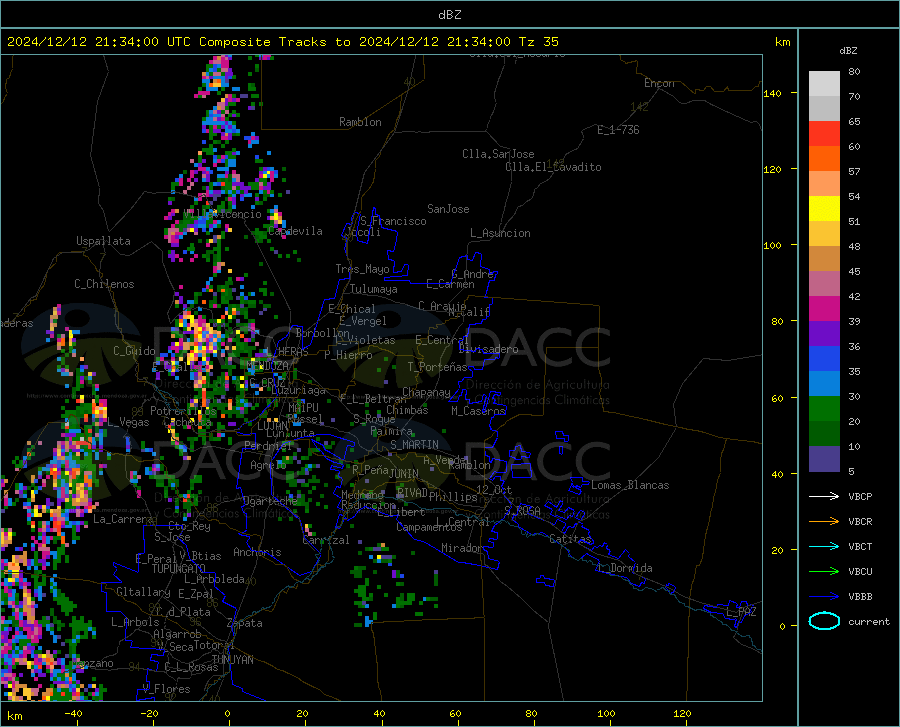
Task: Click the Lomas_Blancas place label
Action: (x=630, y=485)
